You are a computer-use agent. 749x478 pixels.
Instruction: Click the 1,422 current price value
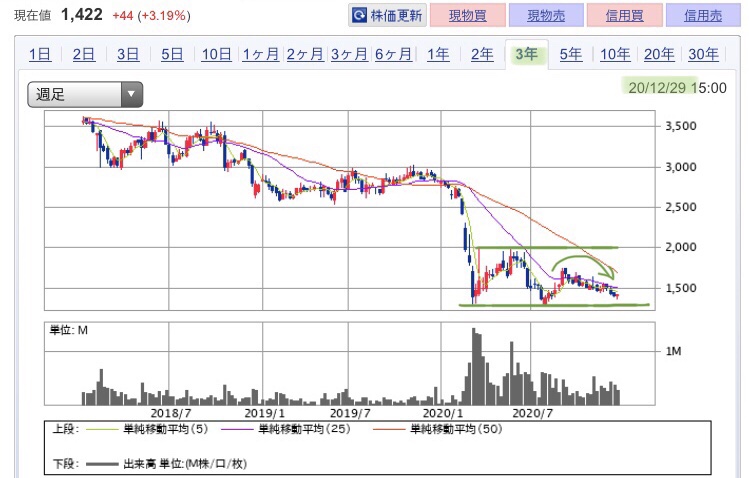[82, 14]
